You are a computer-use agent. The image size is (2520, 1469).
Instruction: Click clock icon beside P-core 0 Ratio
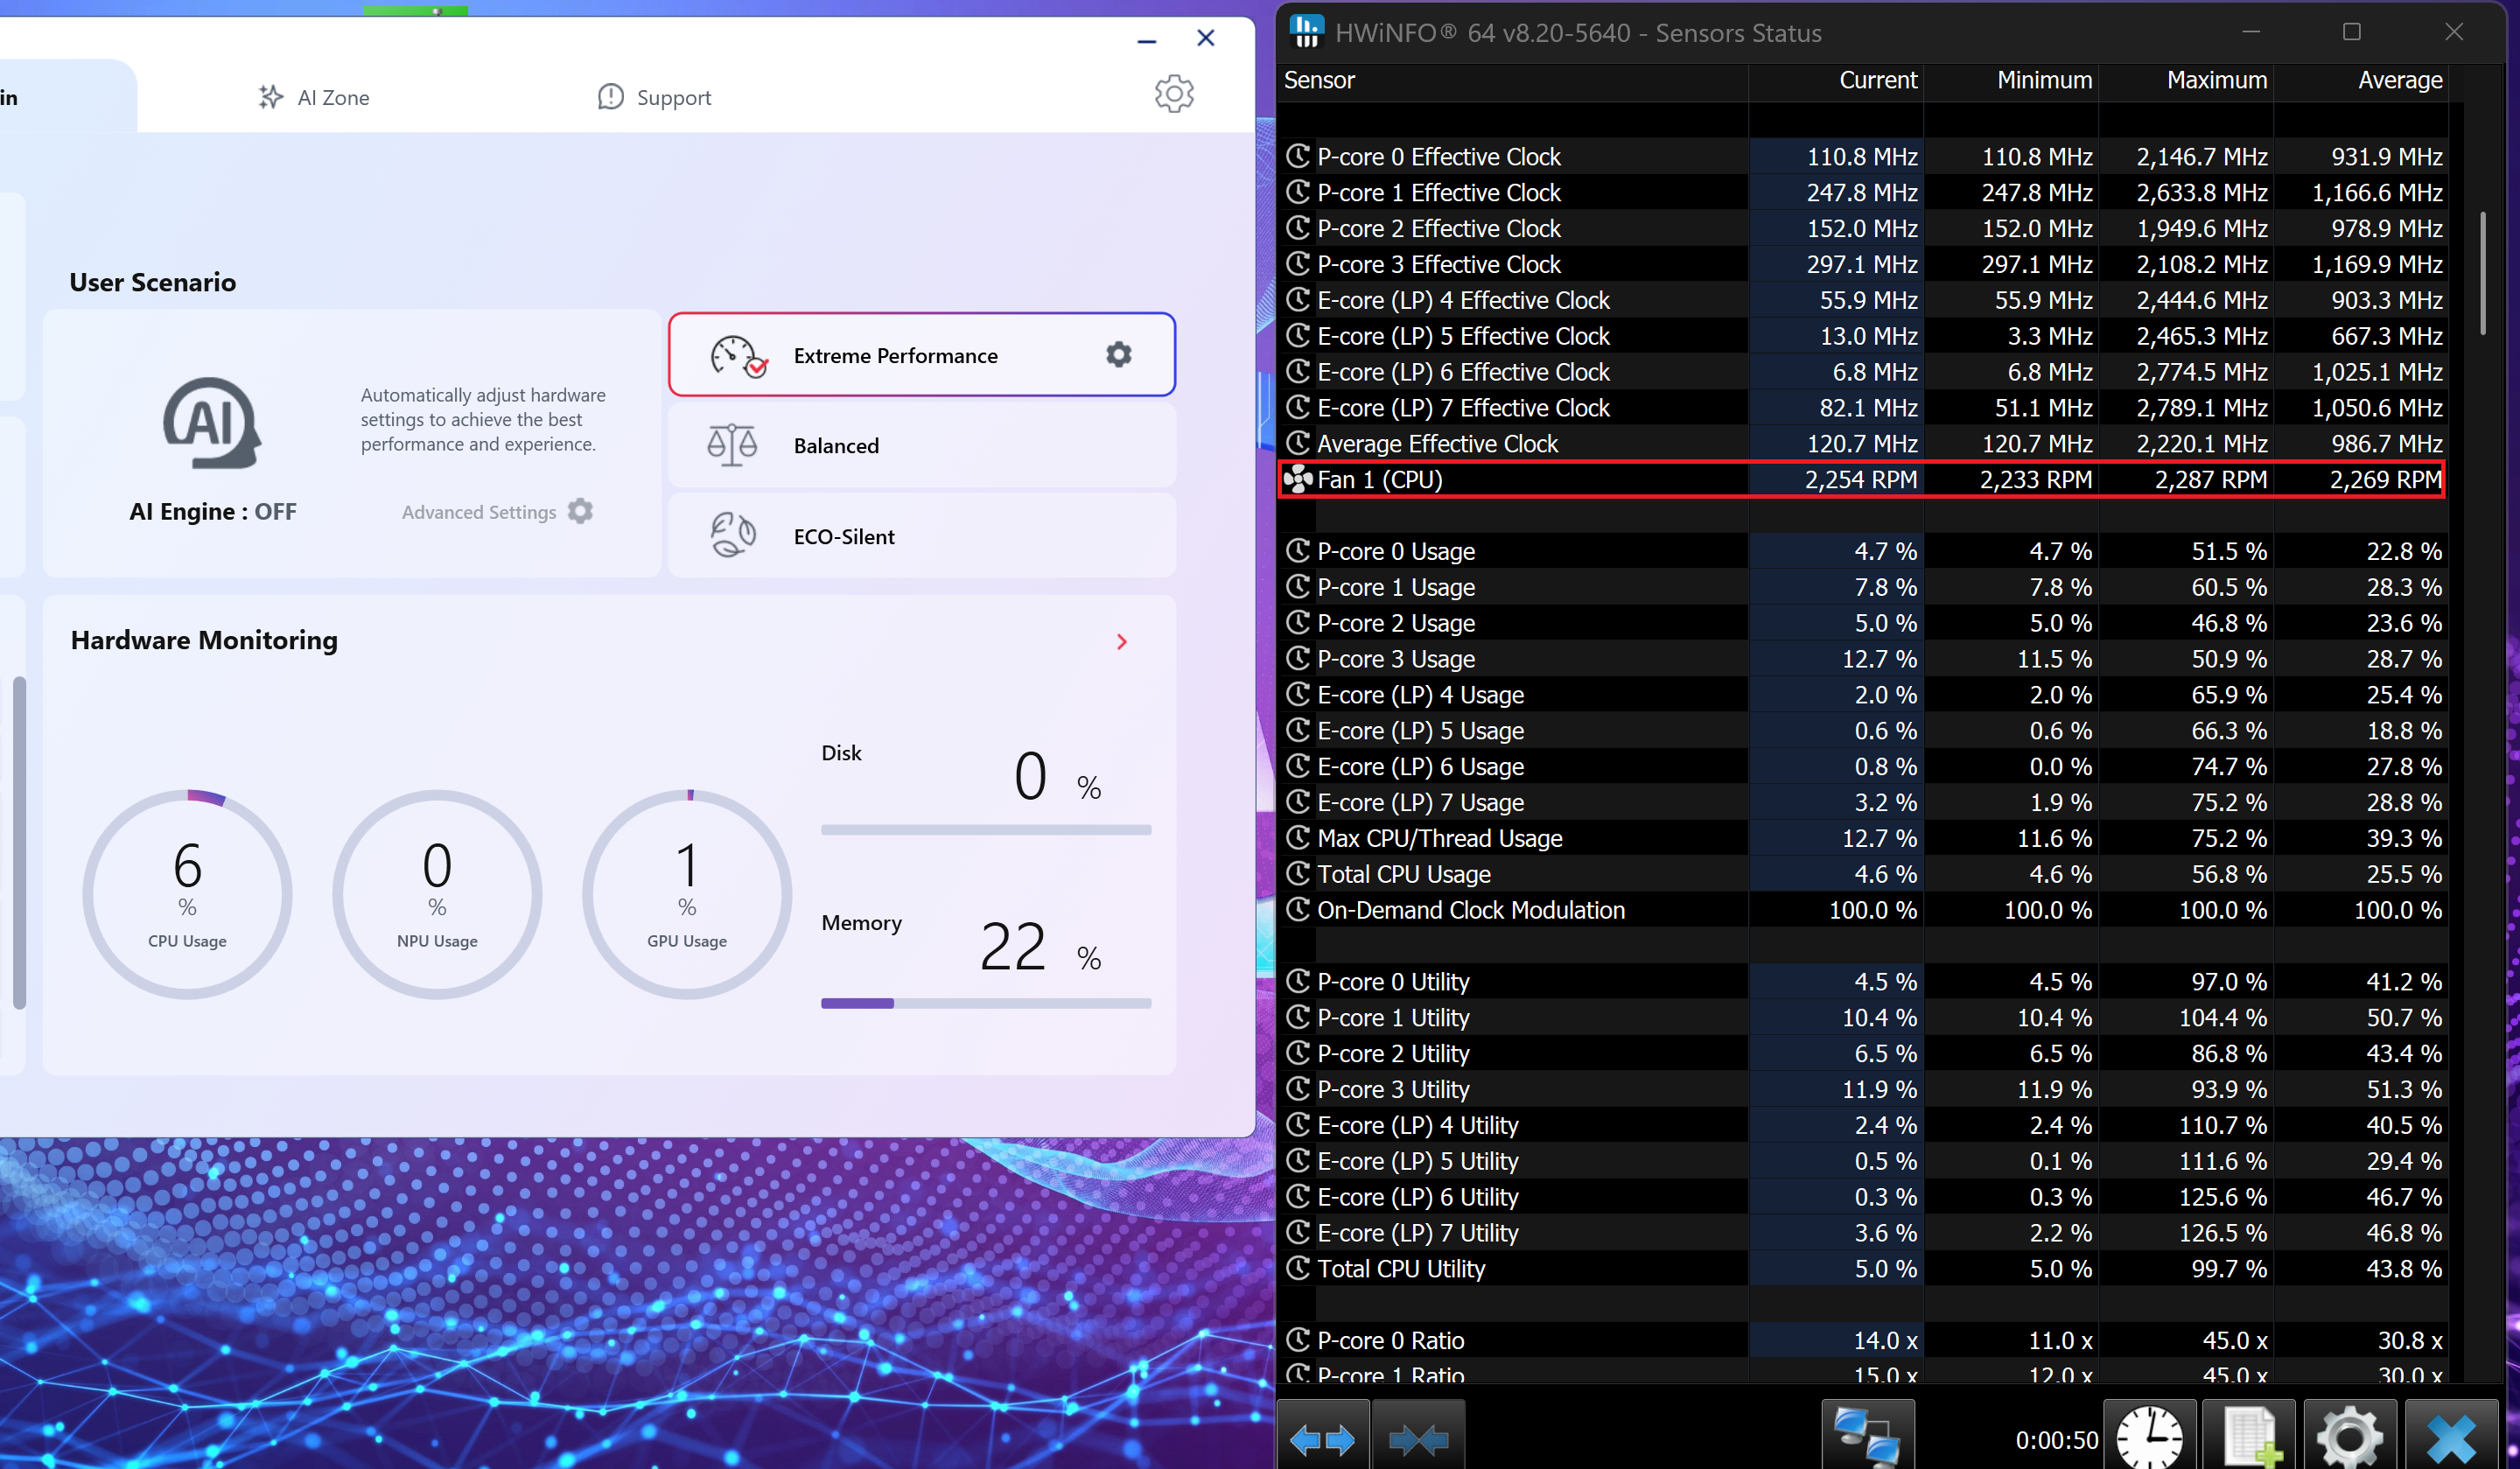click(1298, 1339)
